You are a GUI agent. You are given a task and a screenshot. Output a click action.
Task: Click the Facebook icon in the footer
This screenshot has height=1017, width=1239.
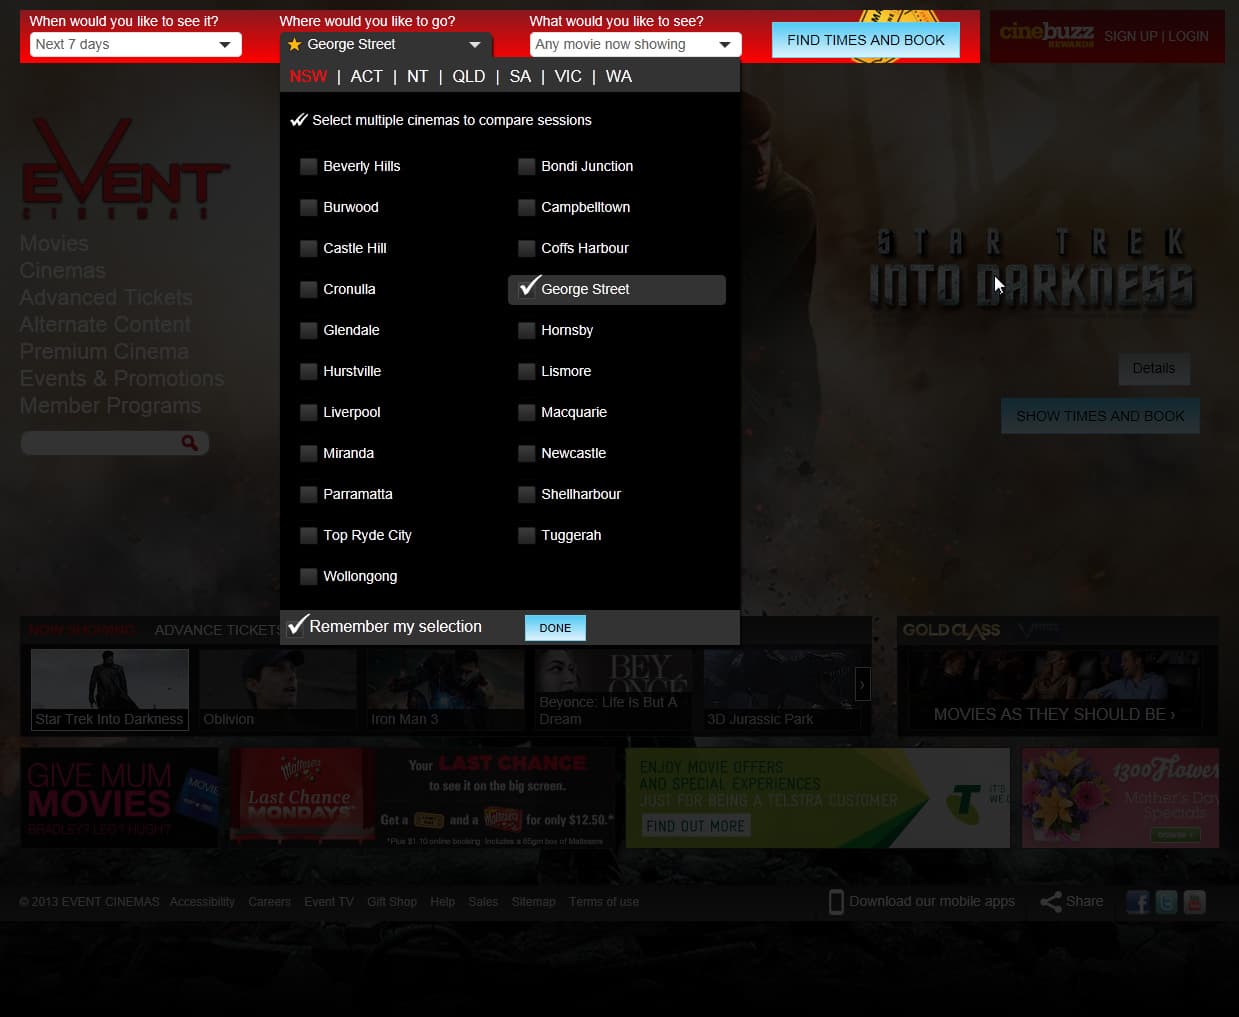click(1137, 902)
